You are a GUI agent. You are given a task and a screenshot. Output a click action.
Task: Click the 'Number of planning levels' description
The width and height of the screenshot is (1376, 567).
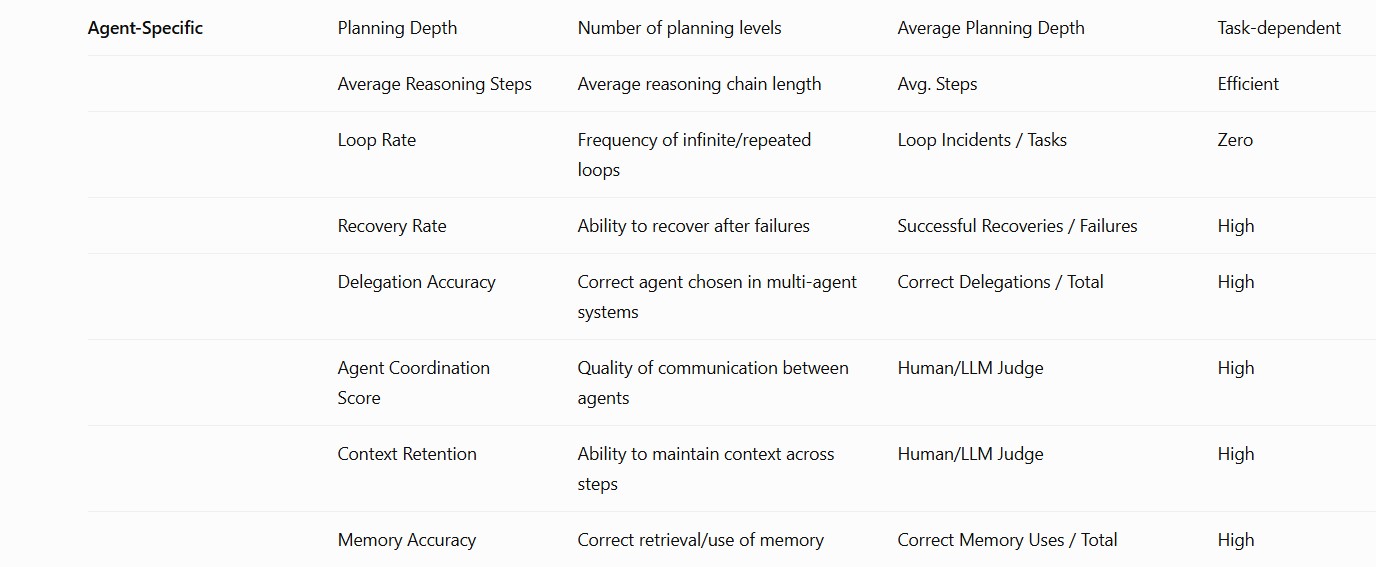pos(680,28)
